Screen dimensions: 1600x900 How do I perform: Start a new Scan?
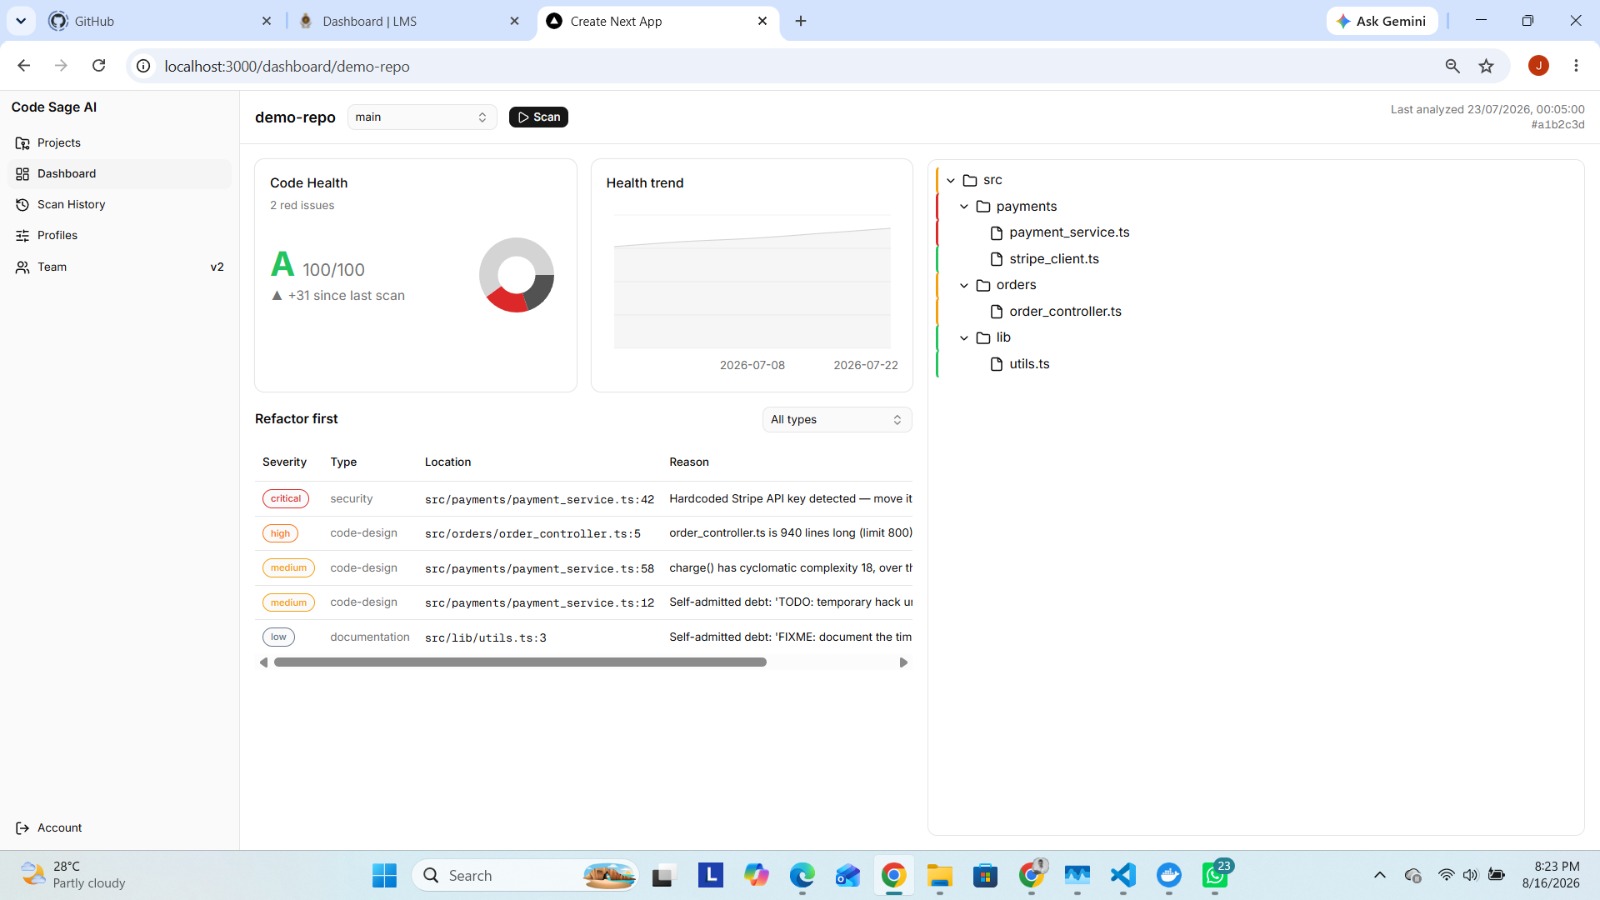[538, 117]
